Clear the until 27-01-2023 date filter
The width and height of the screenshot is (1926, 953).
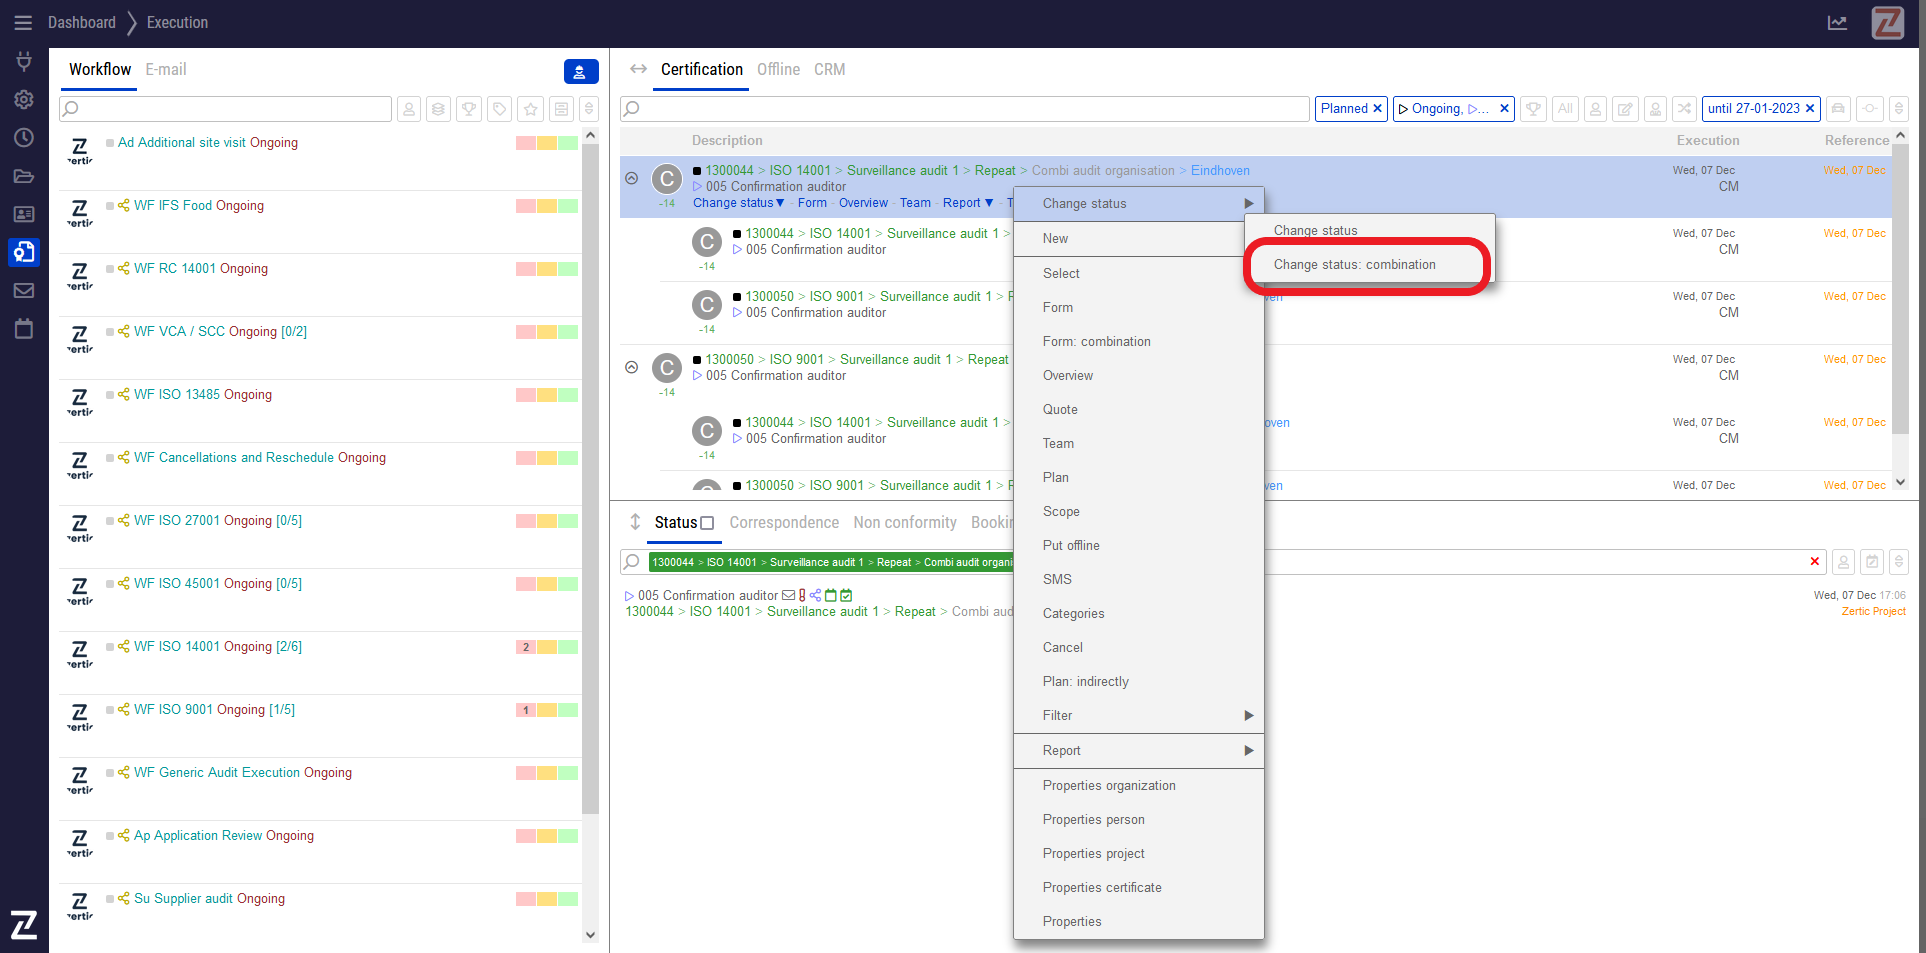pyautogui.click(x=1810, y=109)
